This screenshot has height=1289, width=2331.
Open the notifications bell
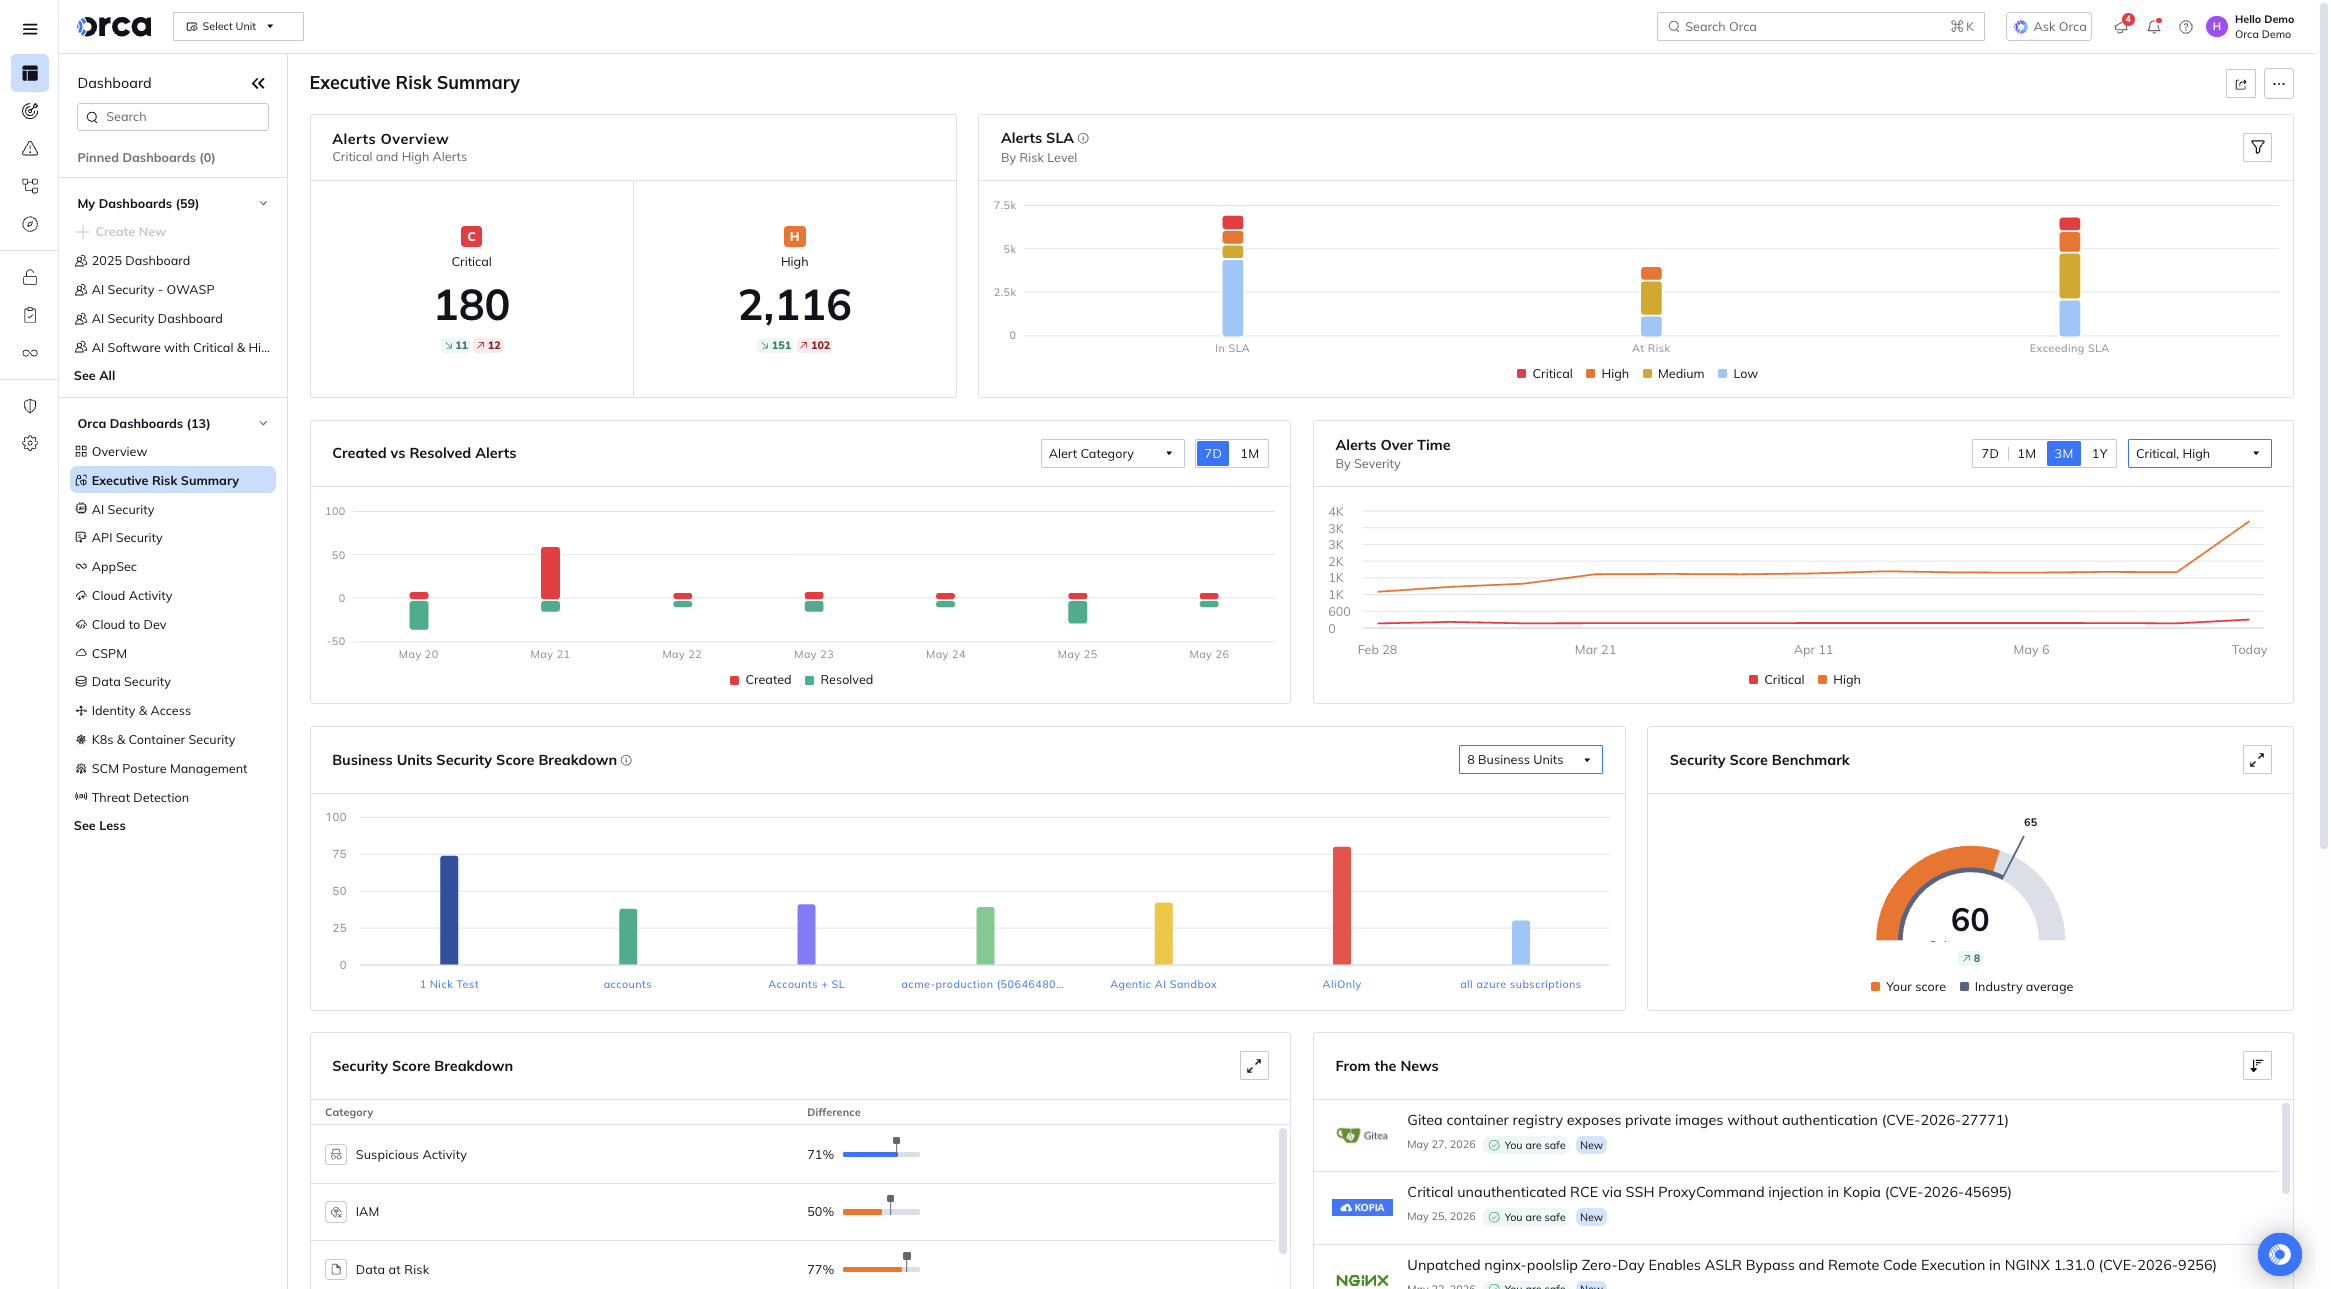(x=2154, y=27)
